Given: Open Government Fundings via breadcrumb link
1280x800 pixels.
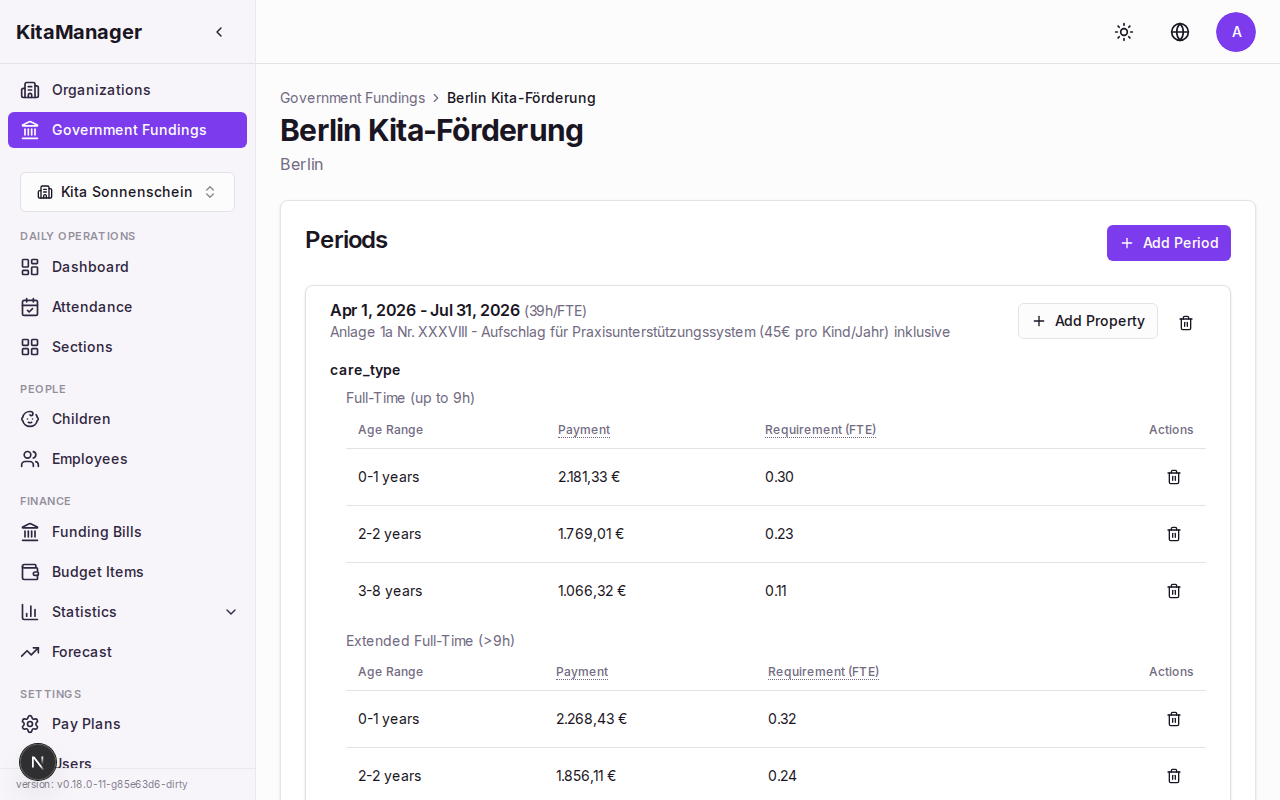Looking at the screenshot, I should click(x=353, y=97).
